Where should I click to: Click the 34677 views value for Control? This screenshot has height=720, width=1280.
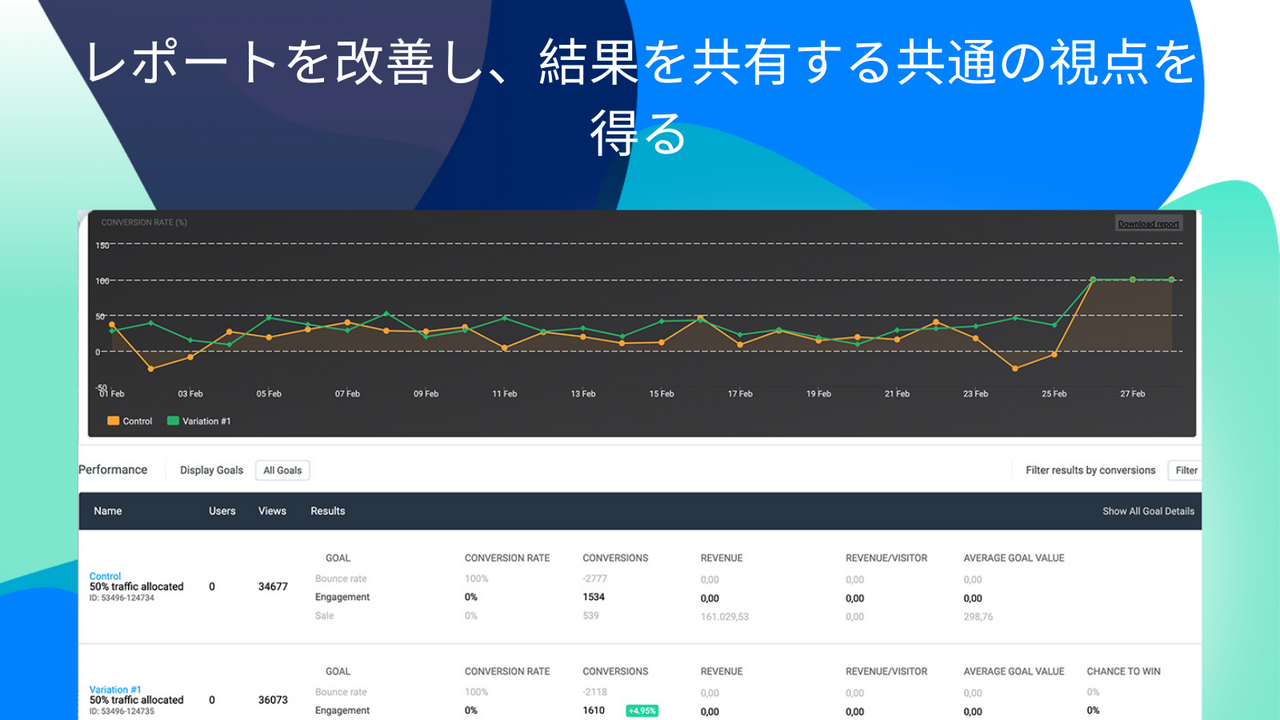(273, 587)
